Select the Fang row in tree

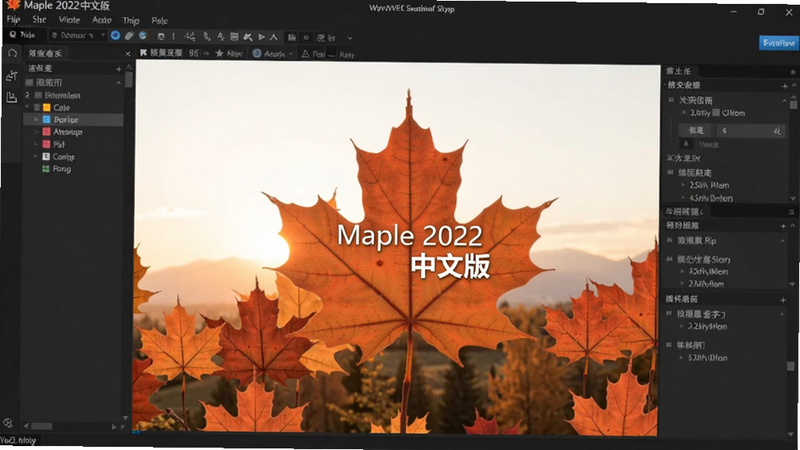tap(73, 169)
